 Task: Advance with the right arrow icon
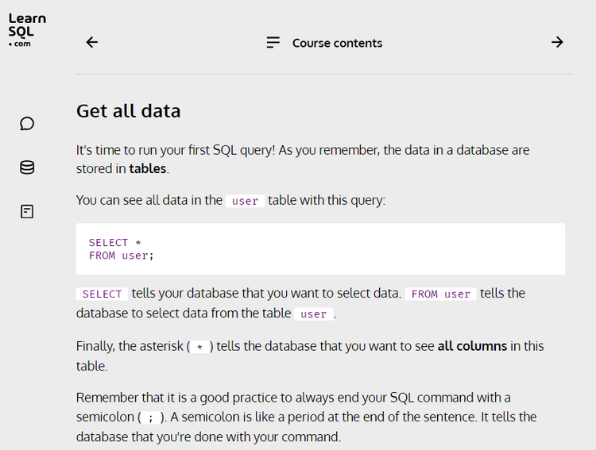tap(557, 42)
